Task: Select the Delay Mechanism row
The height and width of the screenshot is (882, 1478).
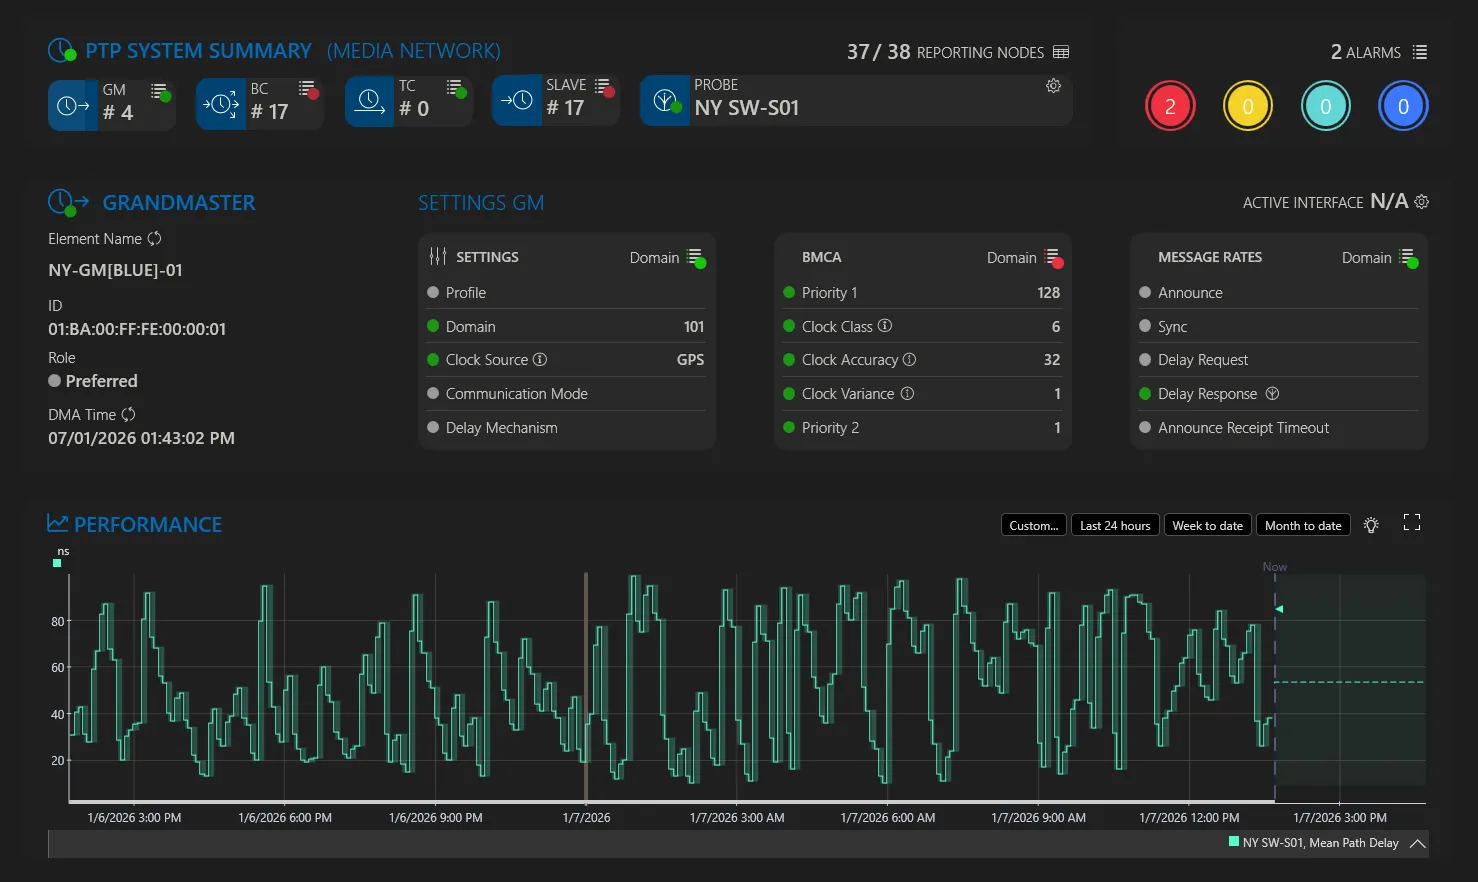Action: 566,427
